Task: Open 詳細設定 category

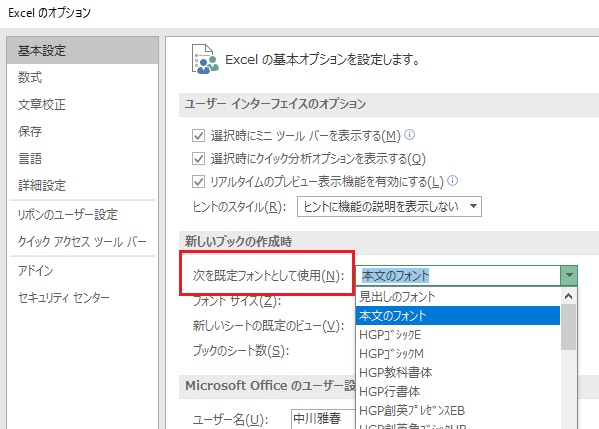Action: pyautogui.click(x=42, y=186)
